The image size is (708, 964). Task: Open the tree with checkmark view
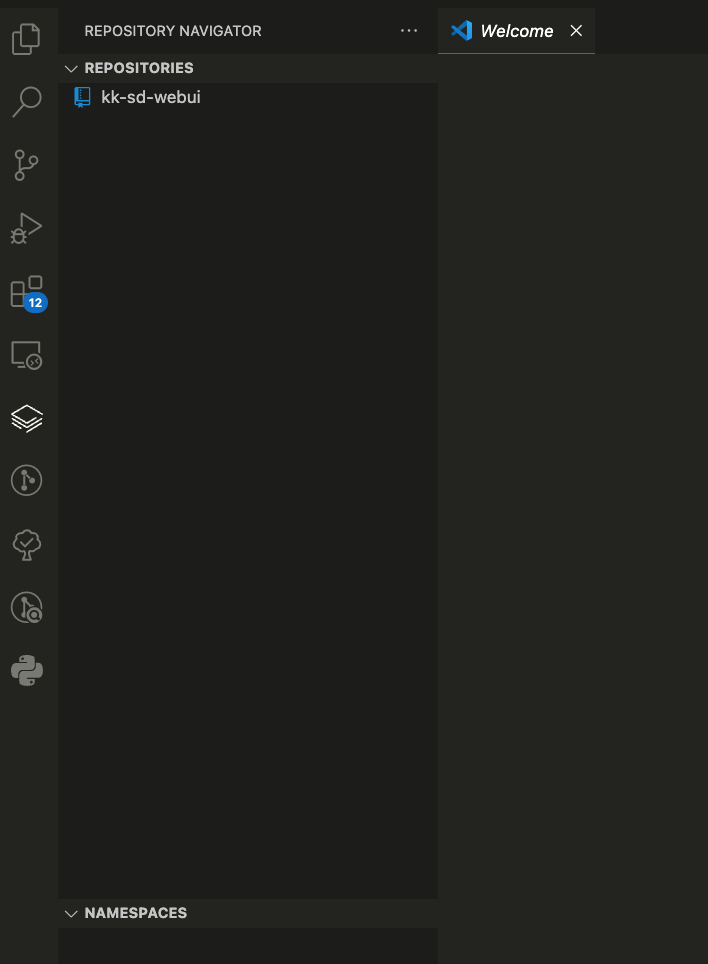[x=26, y=545]
